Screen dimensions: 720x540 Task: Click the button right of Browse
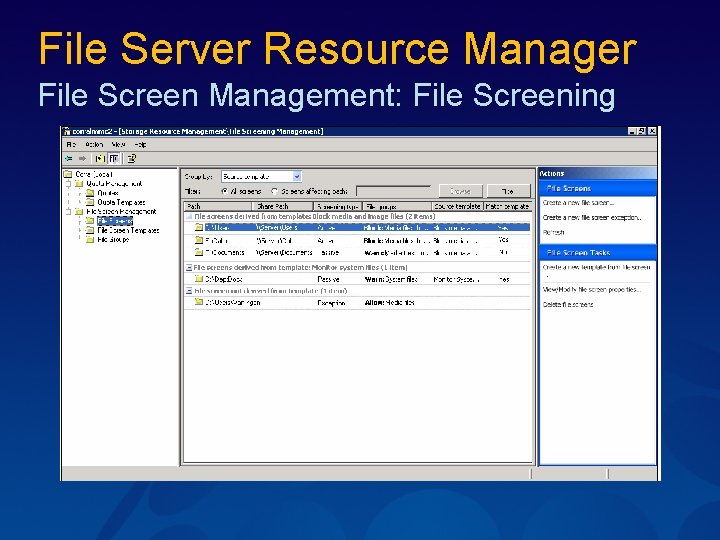tap(508, 191)
